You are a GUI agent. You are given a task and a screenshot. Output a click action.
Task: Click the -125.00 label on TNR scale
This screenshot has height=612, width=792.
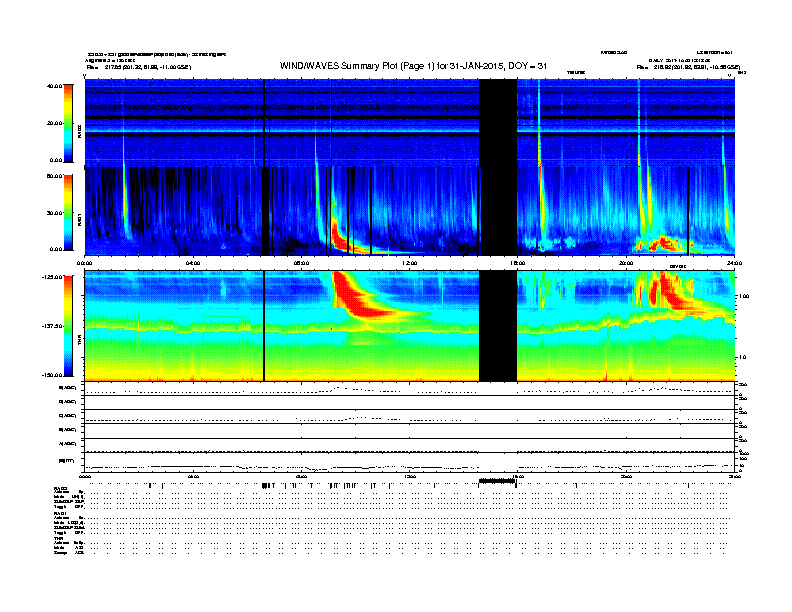coord(52,277)
